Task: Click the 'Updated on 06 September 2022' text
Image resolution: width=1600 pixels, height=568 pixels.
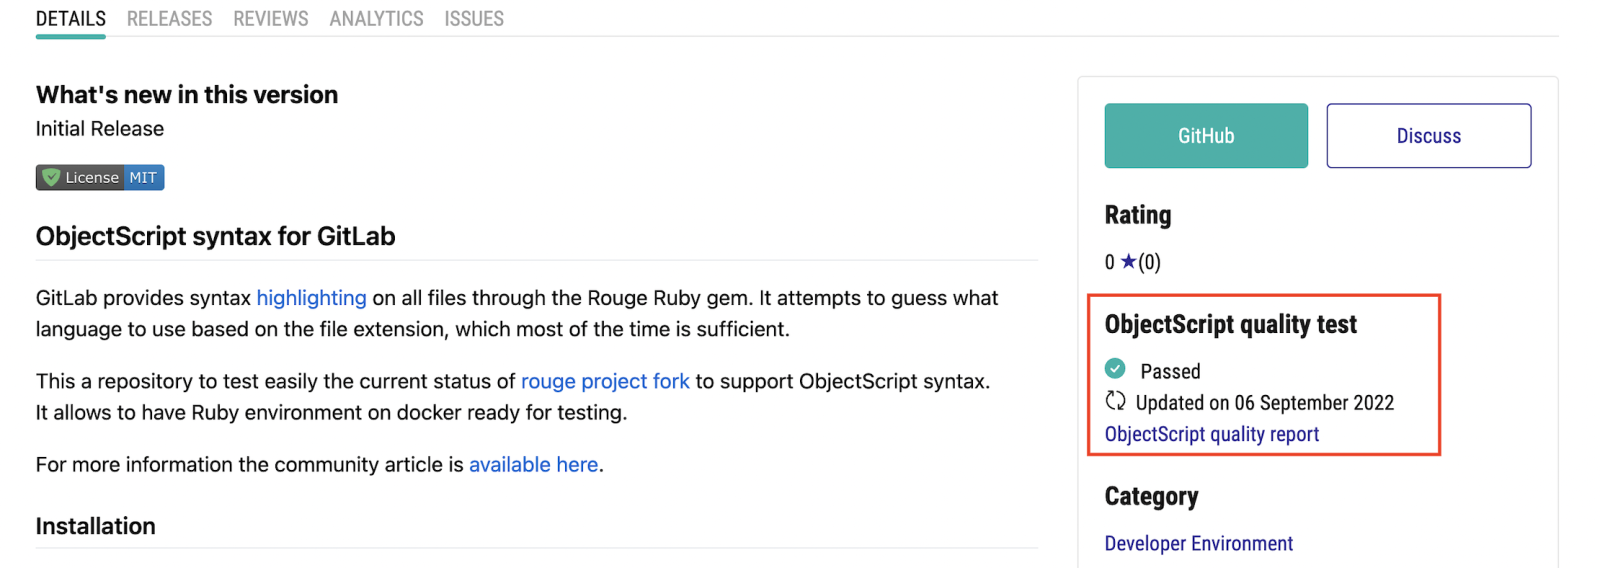Action: (x=1264, y=403)
